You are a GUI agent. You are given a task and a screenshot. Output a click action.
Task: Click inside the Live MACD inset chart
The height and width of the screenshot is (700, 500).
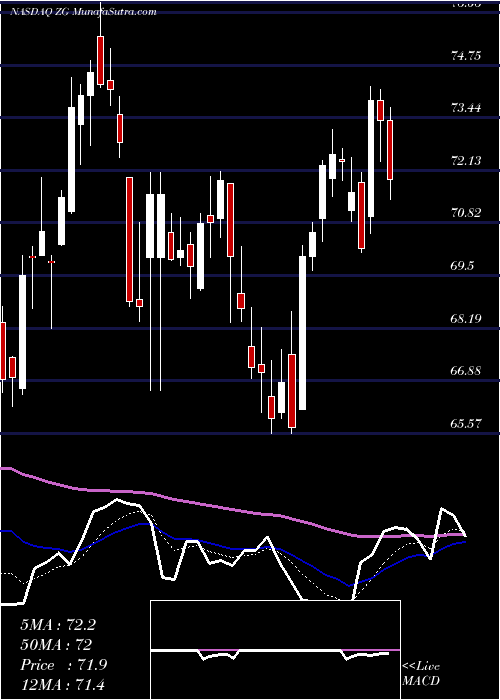tap(275, 650)
